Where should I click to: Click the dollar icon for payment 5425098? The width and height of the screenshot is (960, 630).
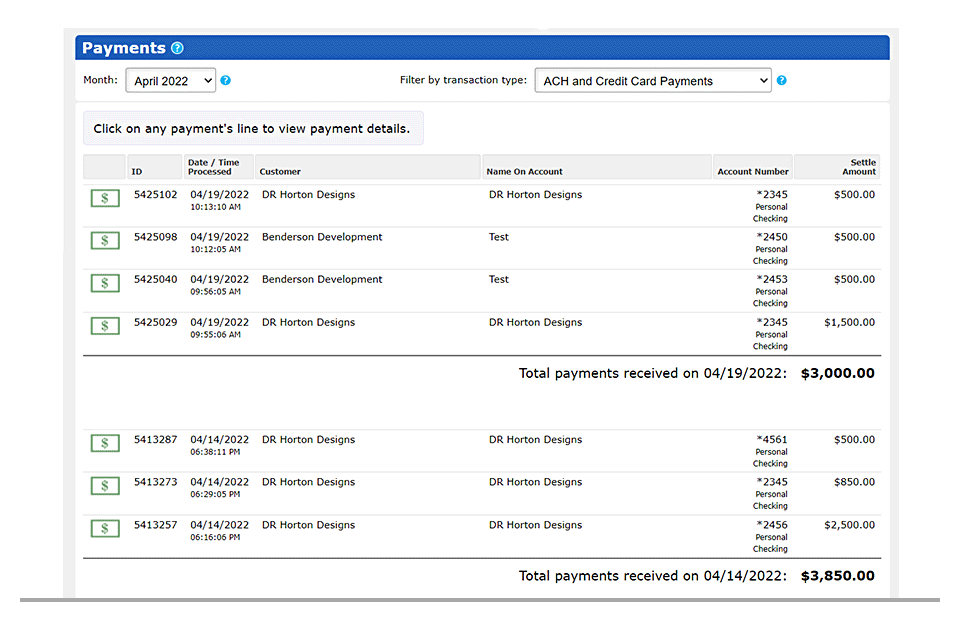[104, 241]
